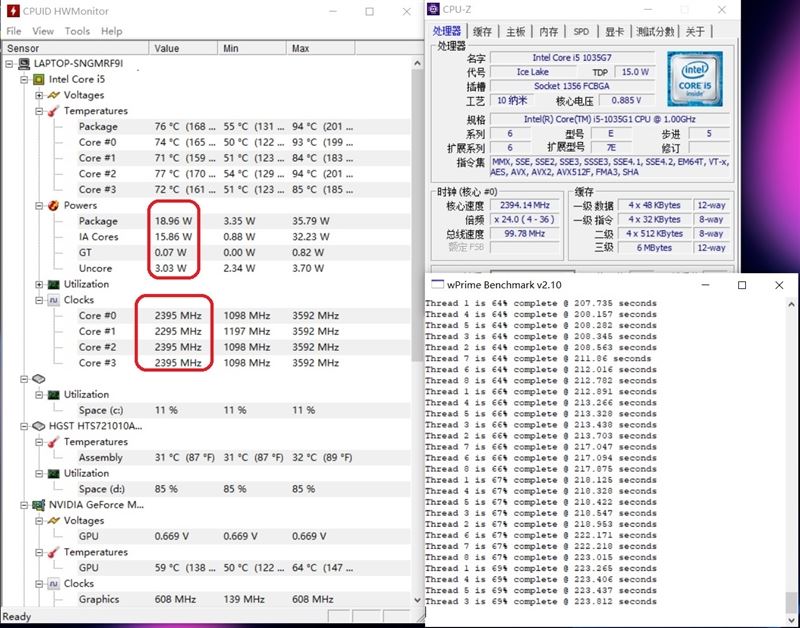Collapse the Powers node

pos(39,206)
